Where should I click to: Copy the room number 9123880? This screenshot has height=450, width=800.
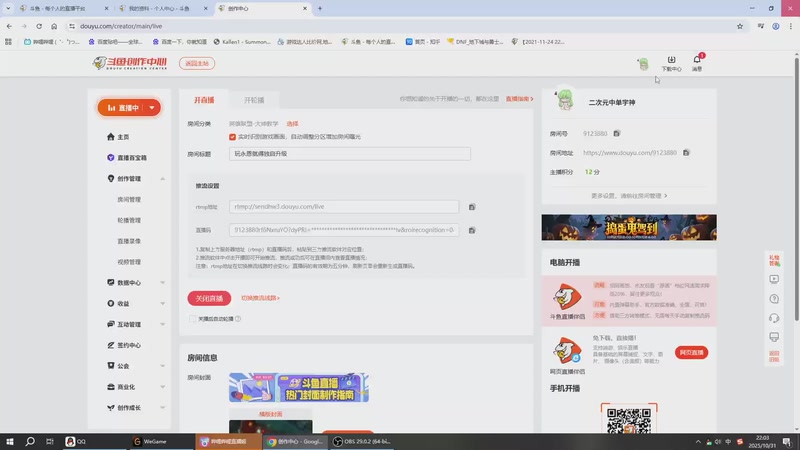(x=617, y=133)
